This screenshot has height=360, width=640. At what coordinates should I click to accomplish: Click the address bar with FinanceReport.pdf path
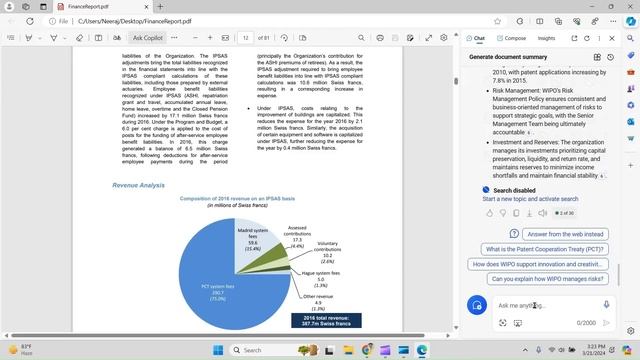(x=269, y=21)
